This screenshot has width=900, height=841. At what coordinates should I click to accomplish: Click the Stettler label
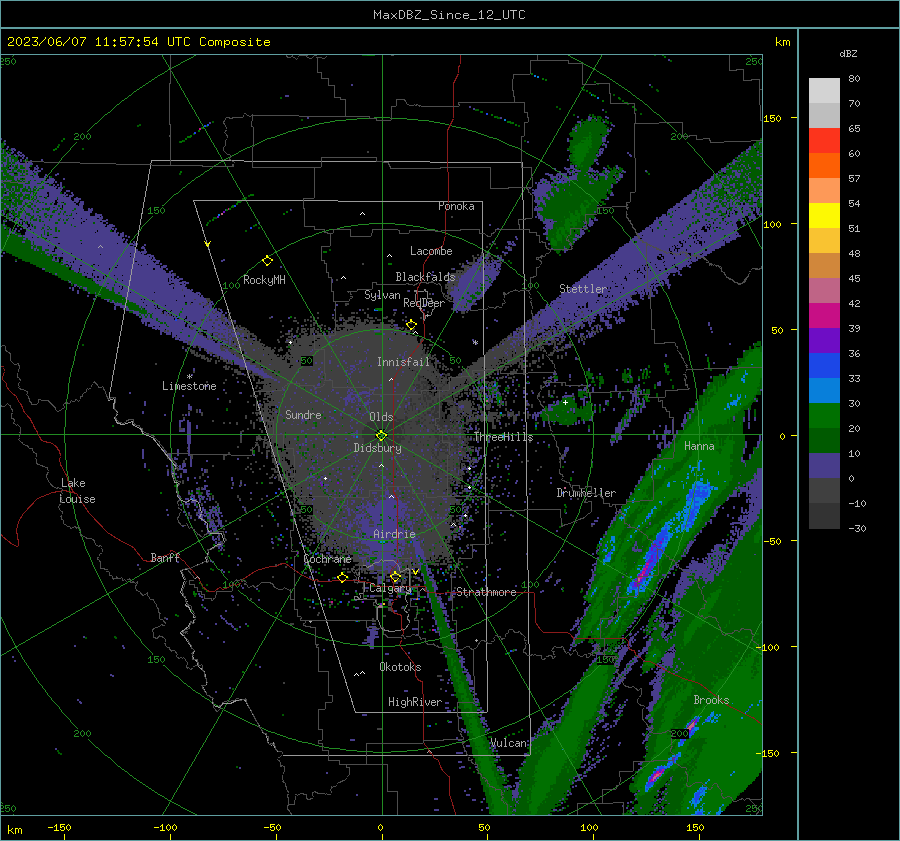pos(583,289)
